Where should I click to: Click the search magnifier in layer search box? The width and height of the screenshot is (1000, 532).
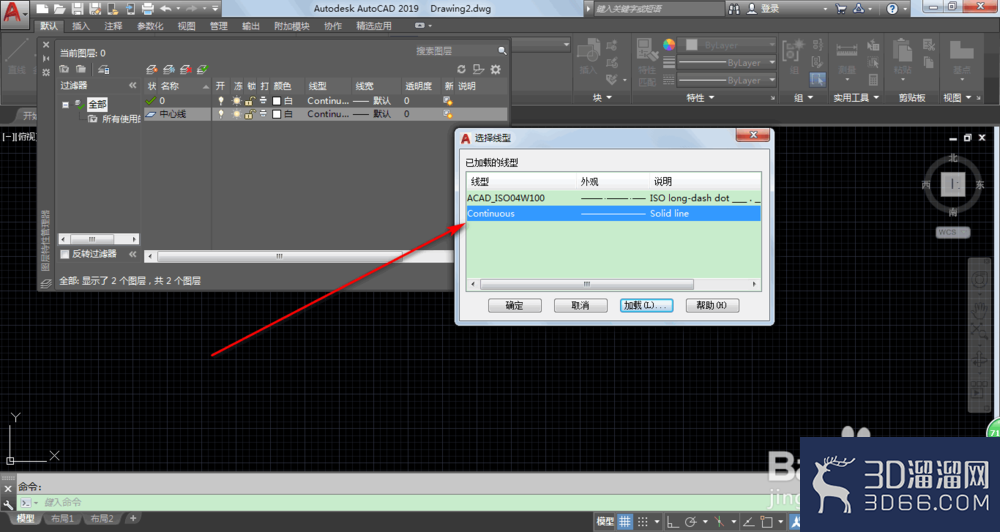[502, 50]
